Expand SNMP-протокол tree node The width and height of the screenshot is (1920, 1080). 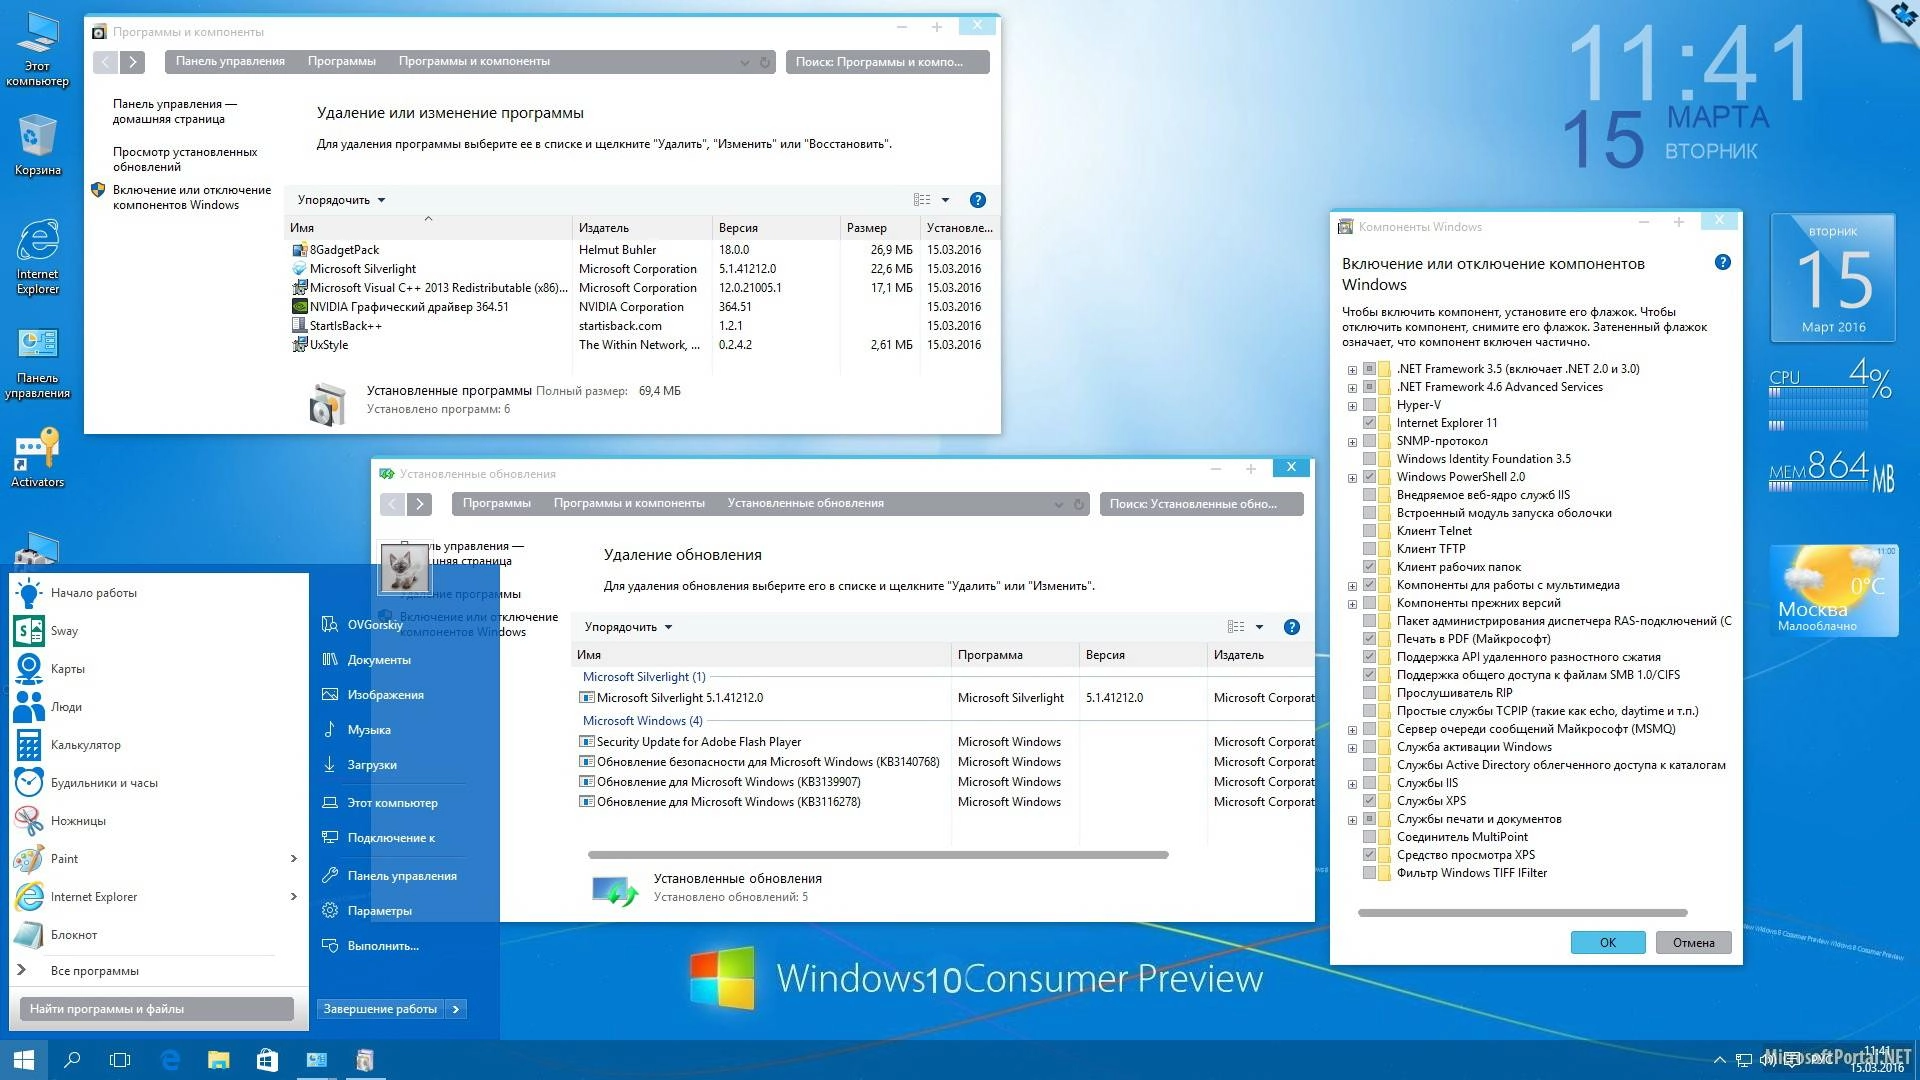[x=1352, y=442]
